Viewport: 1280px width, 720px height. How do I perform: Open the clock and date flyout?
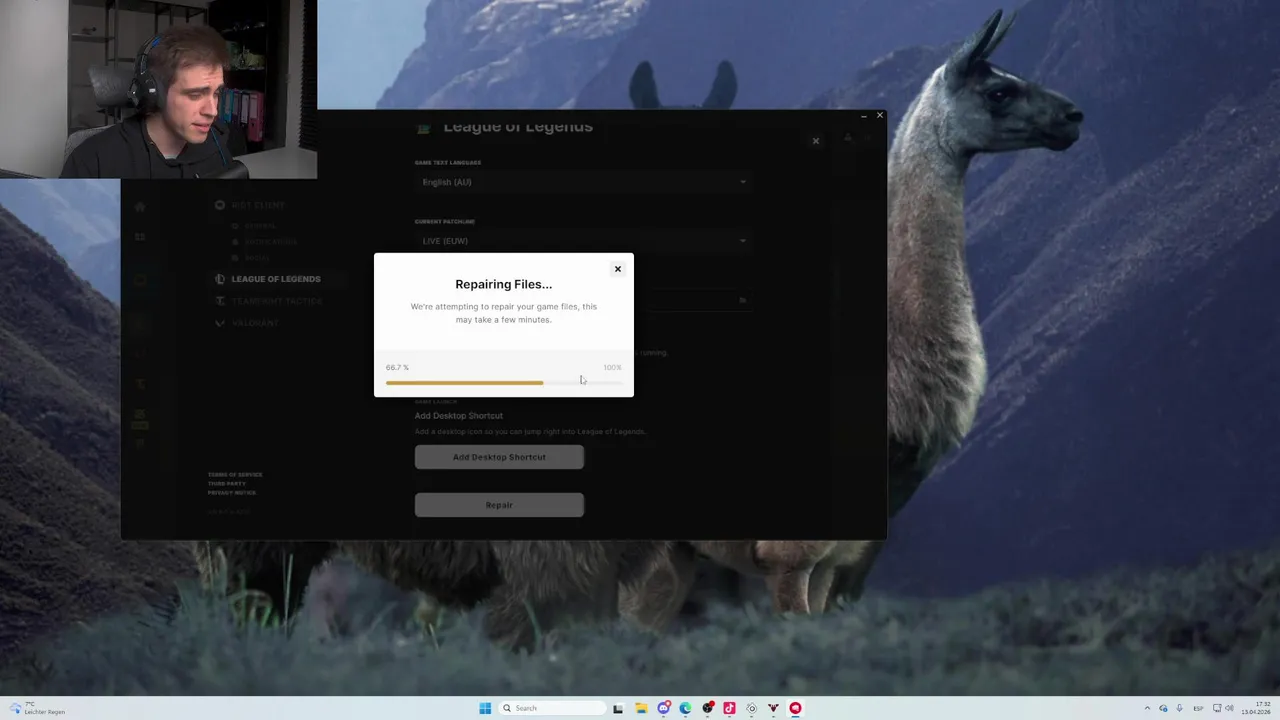click(x=1258, y=708)
